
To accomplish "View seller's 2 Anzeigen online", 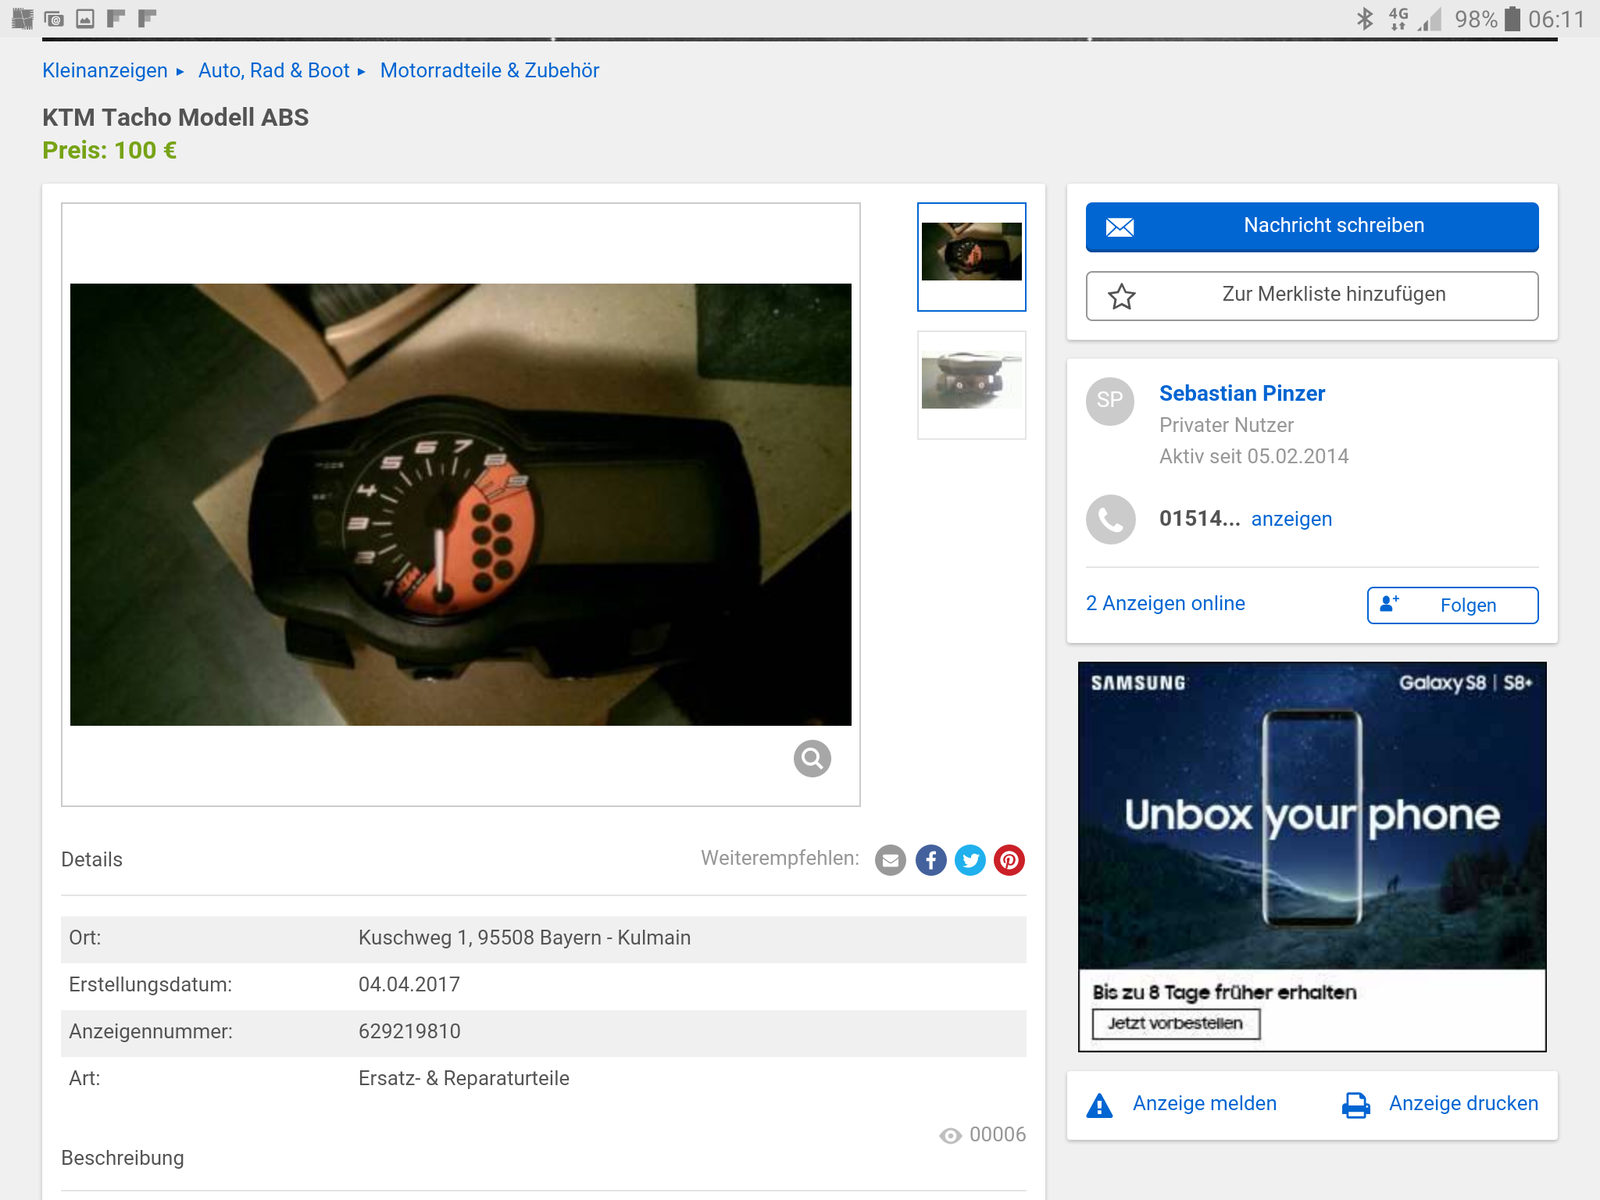I will pos(1165,604).
